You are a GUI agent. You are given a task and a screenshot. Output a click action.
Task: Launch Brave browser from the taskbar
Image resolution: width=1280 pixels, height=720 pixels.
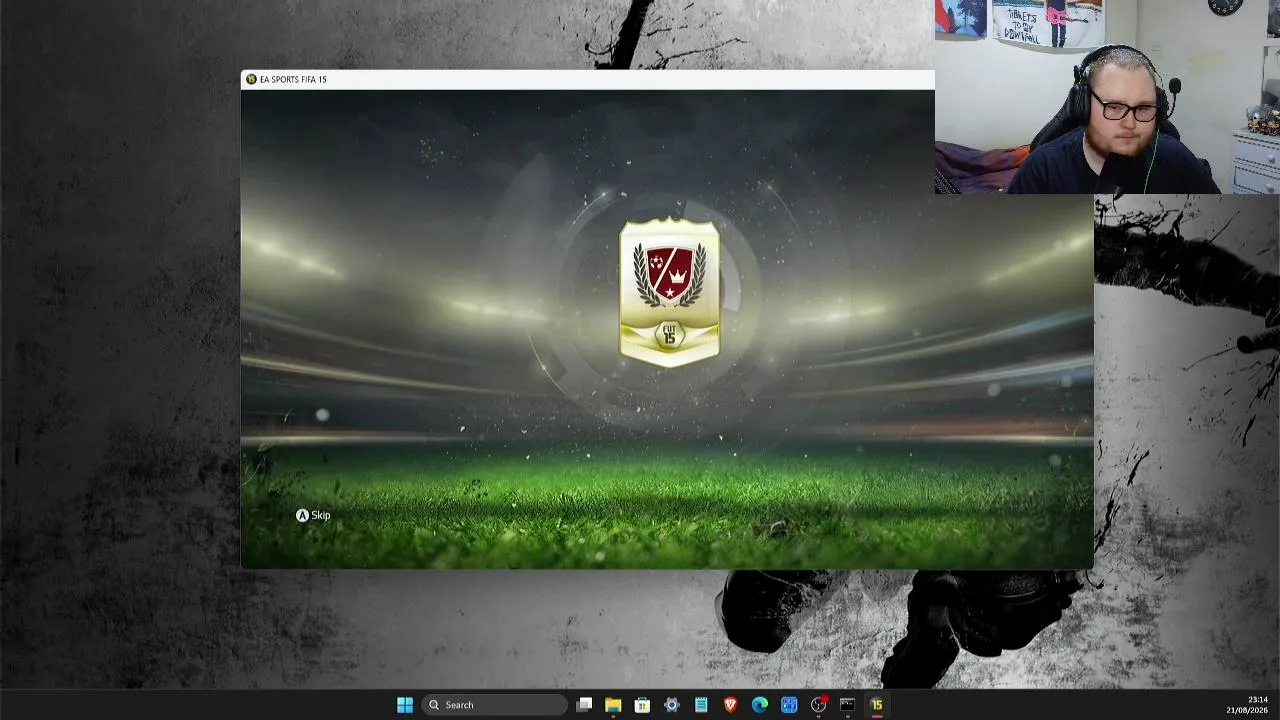pyautogui.click(x=730, y=705)
